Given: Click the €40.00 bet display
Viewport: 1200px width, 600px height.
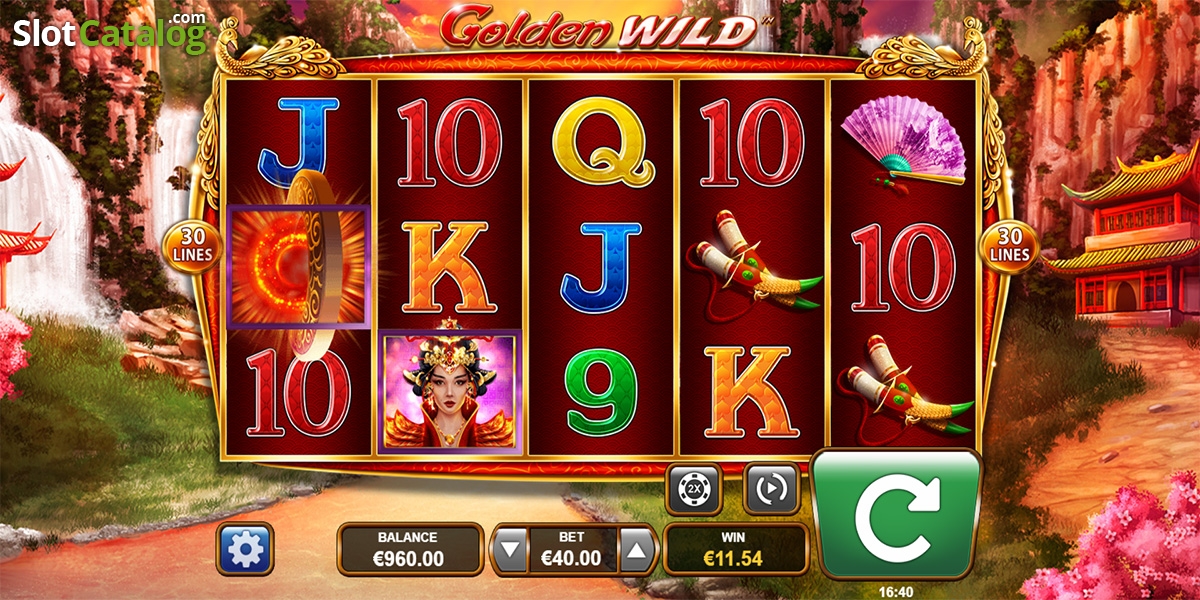Looking at the screenshot, I should (574, 549).
